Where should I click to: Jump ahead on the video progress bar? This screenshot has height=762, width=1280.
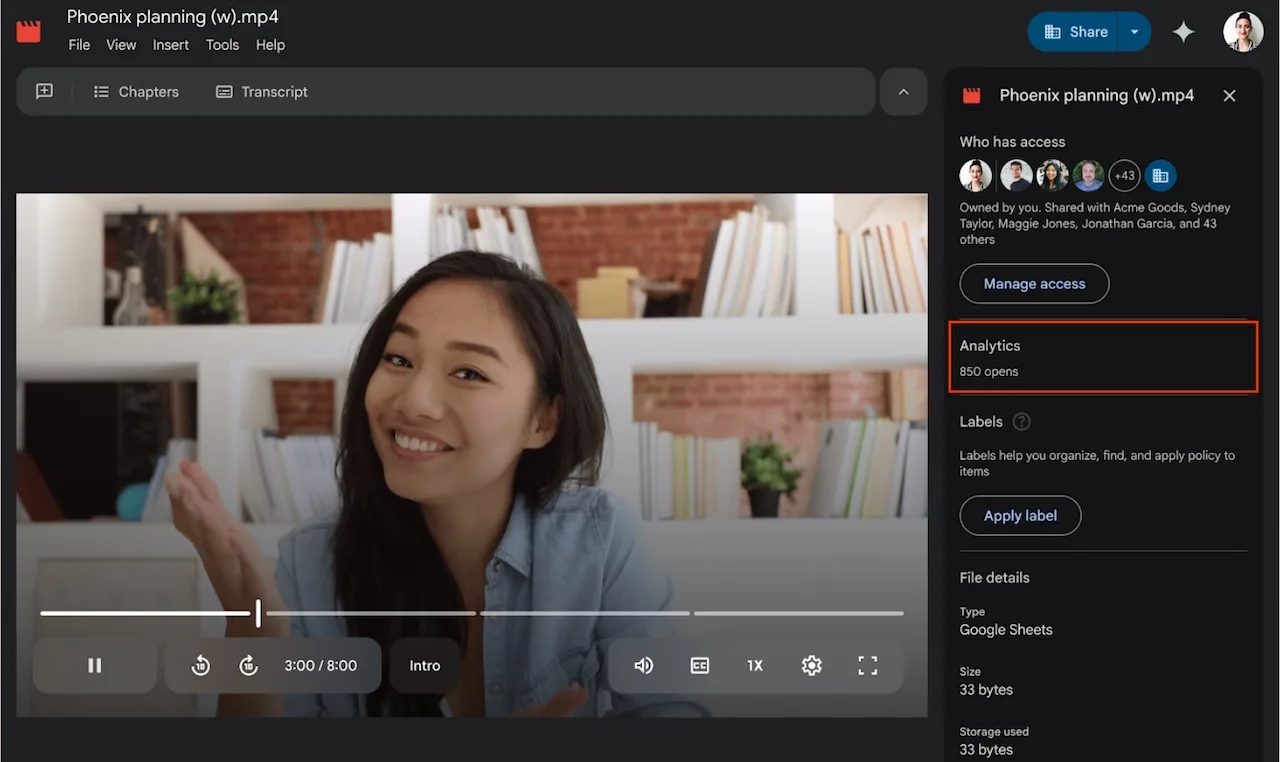pyautogui.click(x=600, y=613)
